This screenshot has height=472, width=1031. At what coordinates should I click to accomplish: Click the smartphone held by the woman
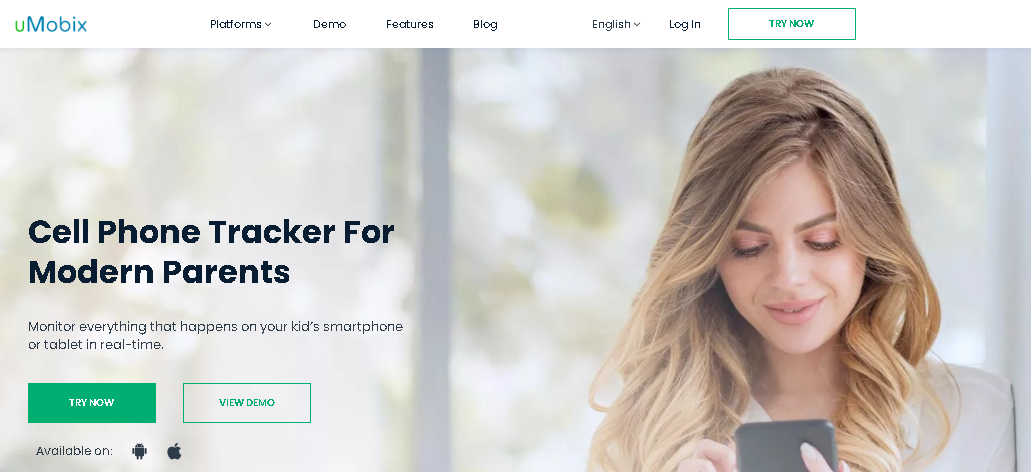(x=786, y=446)
